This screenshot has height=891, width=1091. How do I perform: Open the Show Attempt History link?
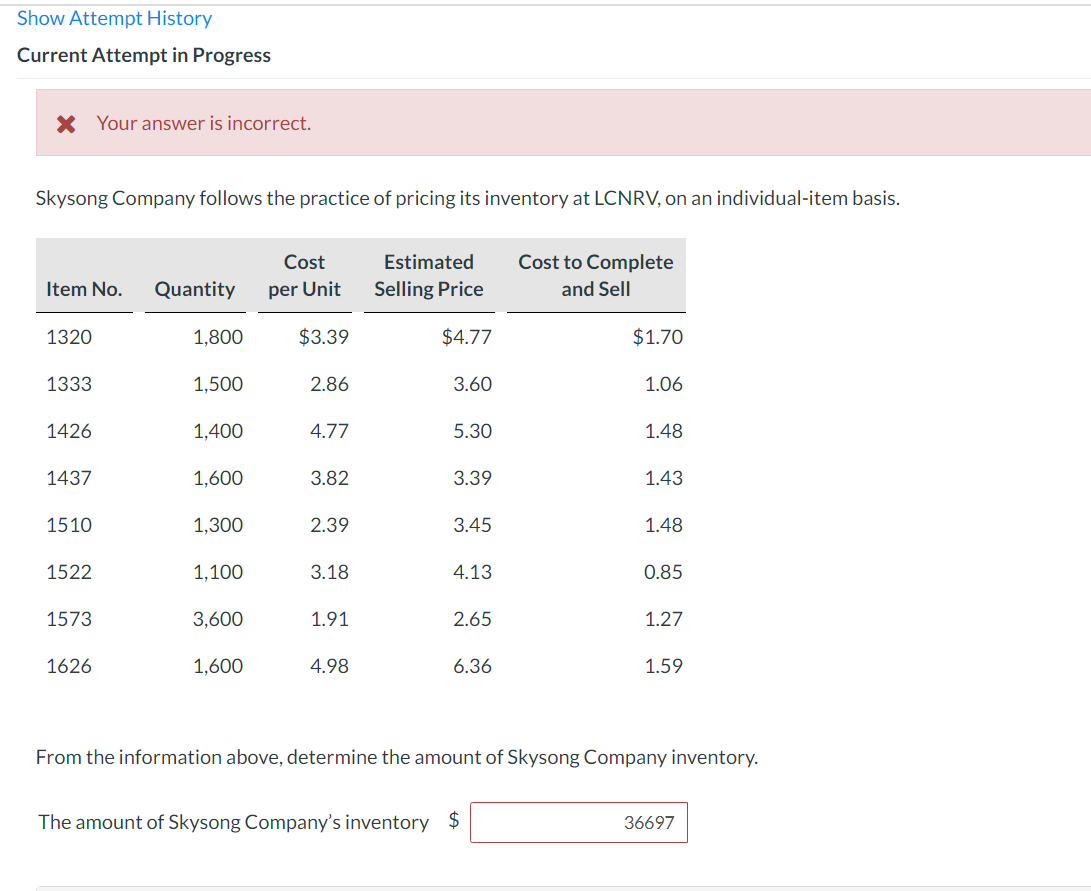[114, 18]
